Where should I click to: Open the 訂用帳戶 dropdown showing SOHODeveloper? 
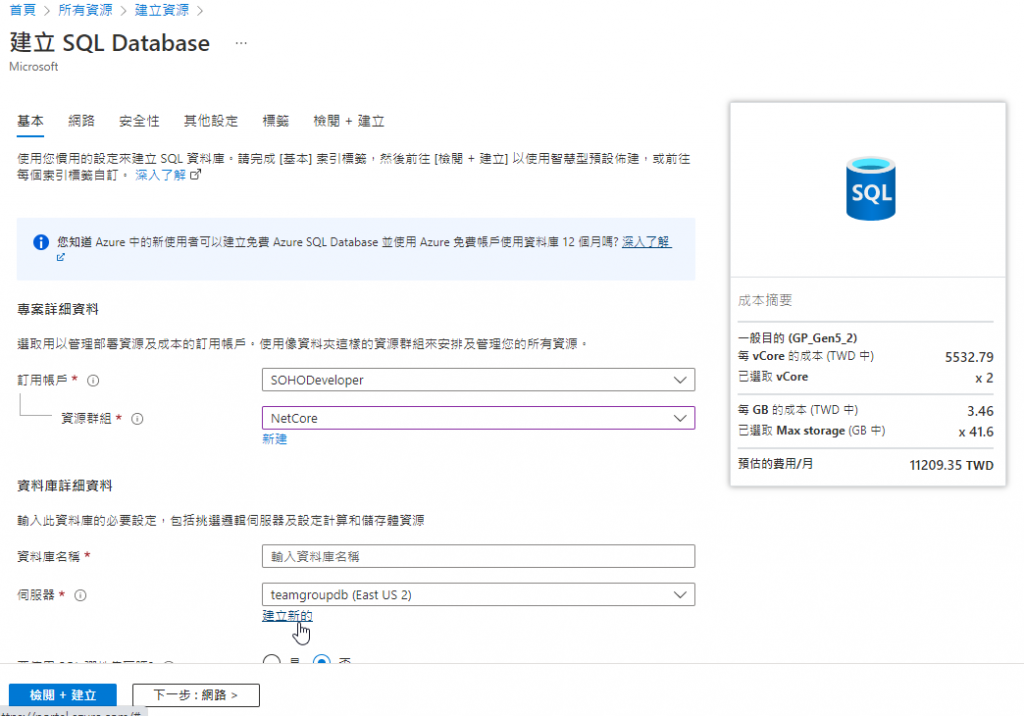pyautogui.click(x=478, y=380)
